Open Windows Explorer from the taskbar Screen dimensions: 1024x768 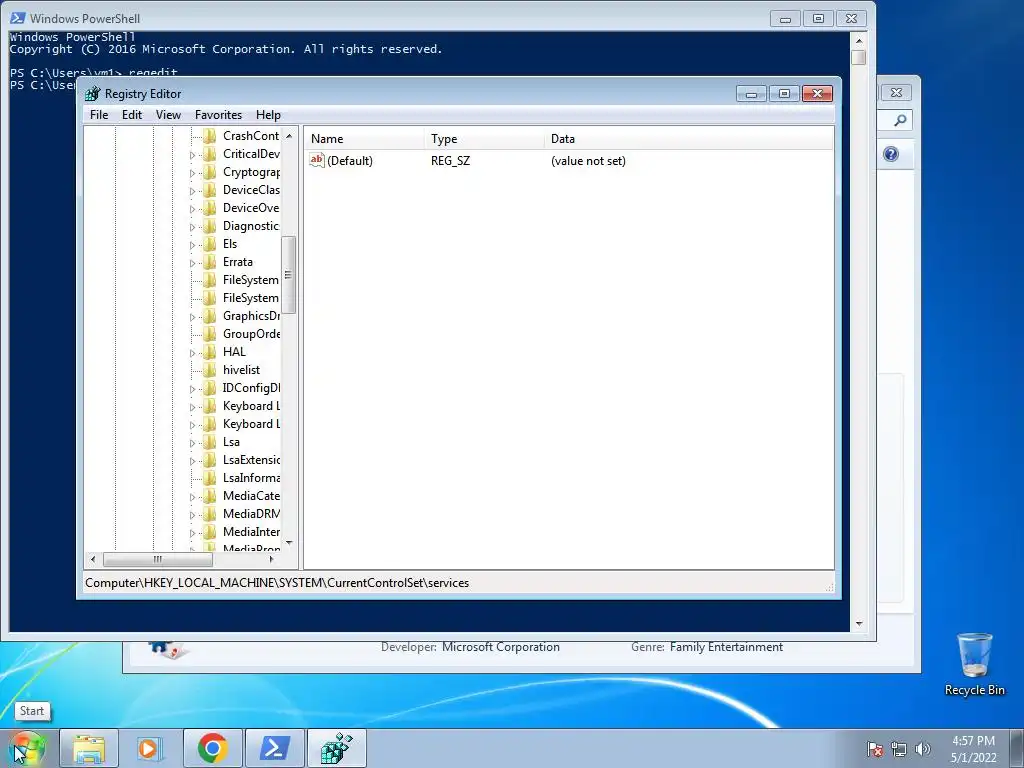89,748
